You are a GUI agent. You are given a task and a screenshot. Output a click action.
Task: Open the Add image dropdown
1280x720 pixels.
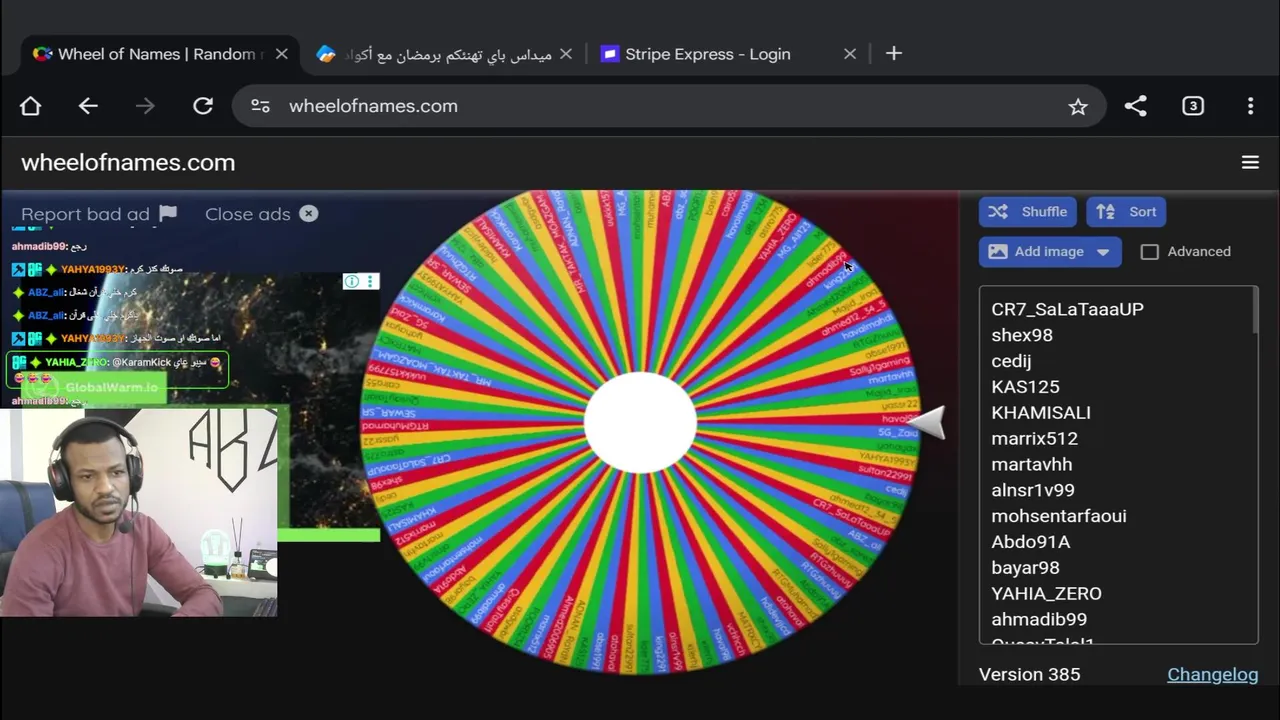pyautogui.click(x=1050, y=252)
